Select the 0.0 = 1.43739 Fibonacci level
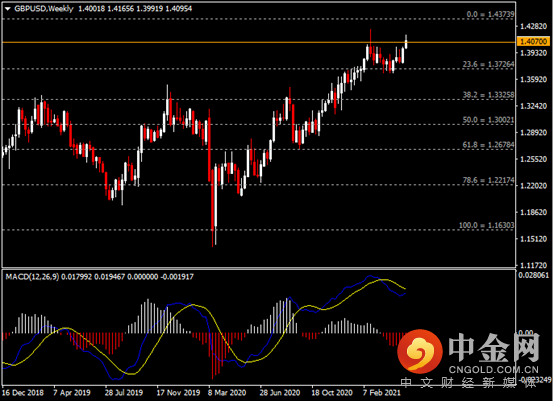554x401 pixels. tap(490, 14)
